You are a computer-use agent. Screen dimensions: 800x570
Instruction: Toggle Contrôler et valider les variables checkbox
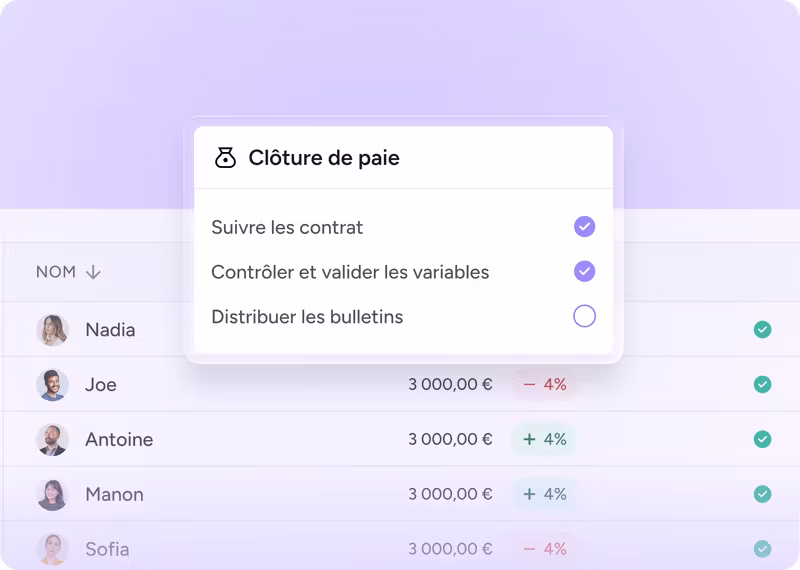(x=584, y=271)
